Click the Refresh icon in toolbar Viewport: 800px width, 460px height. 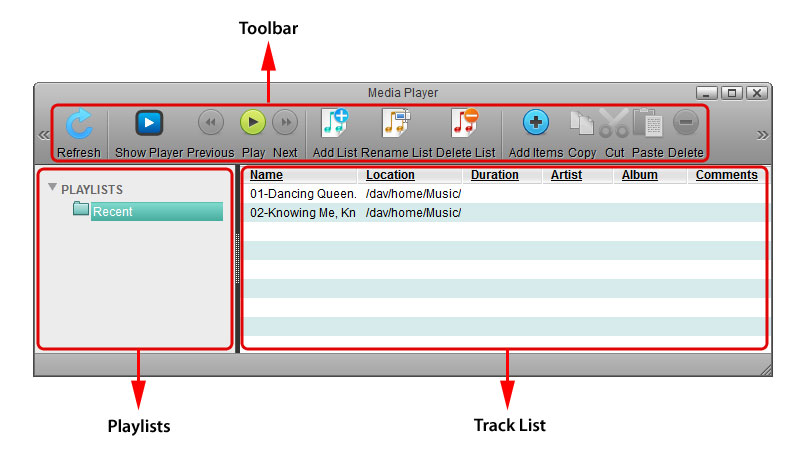coord(79,124)
